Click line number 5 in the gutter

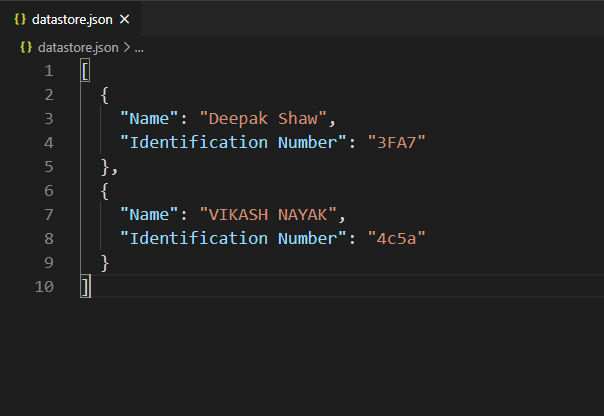pos(48,166)
